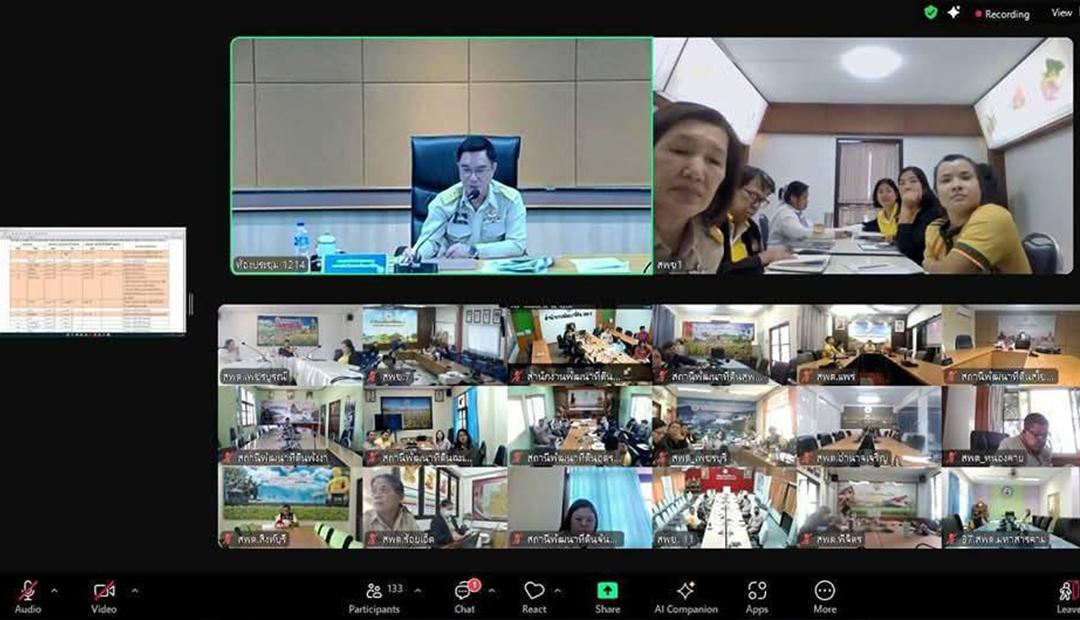Open AI Companion

pos(685,595)
